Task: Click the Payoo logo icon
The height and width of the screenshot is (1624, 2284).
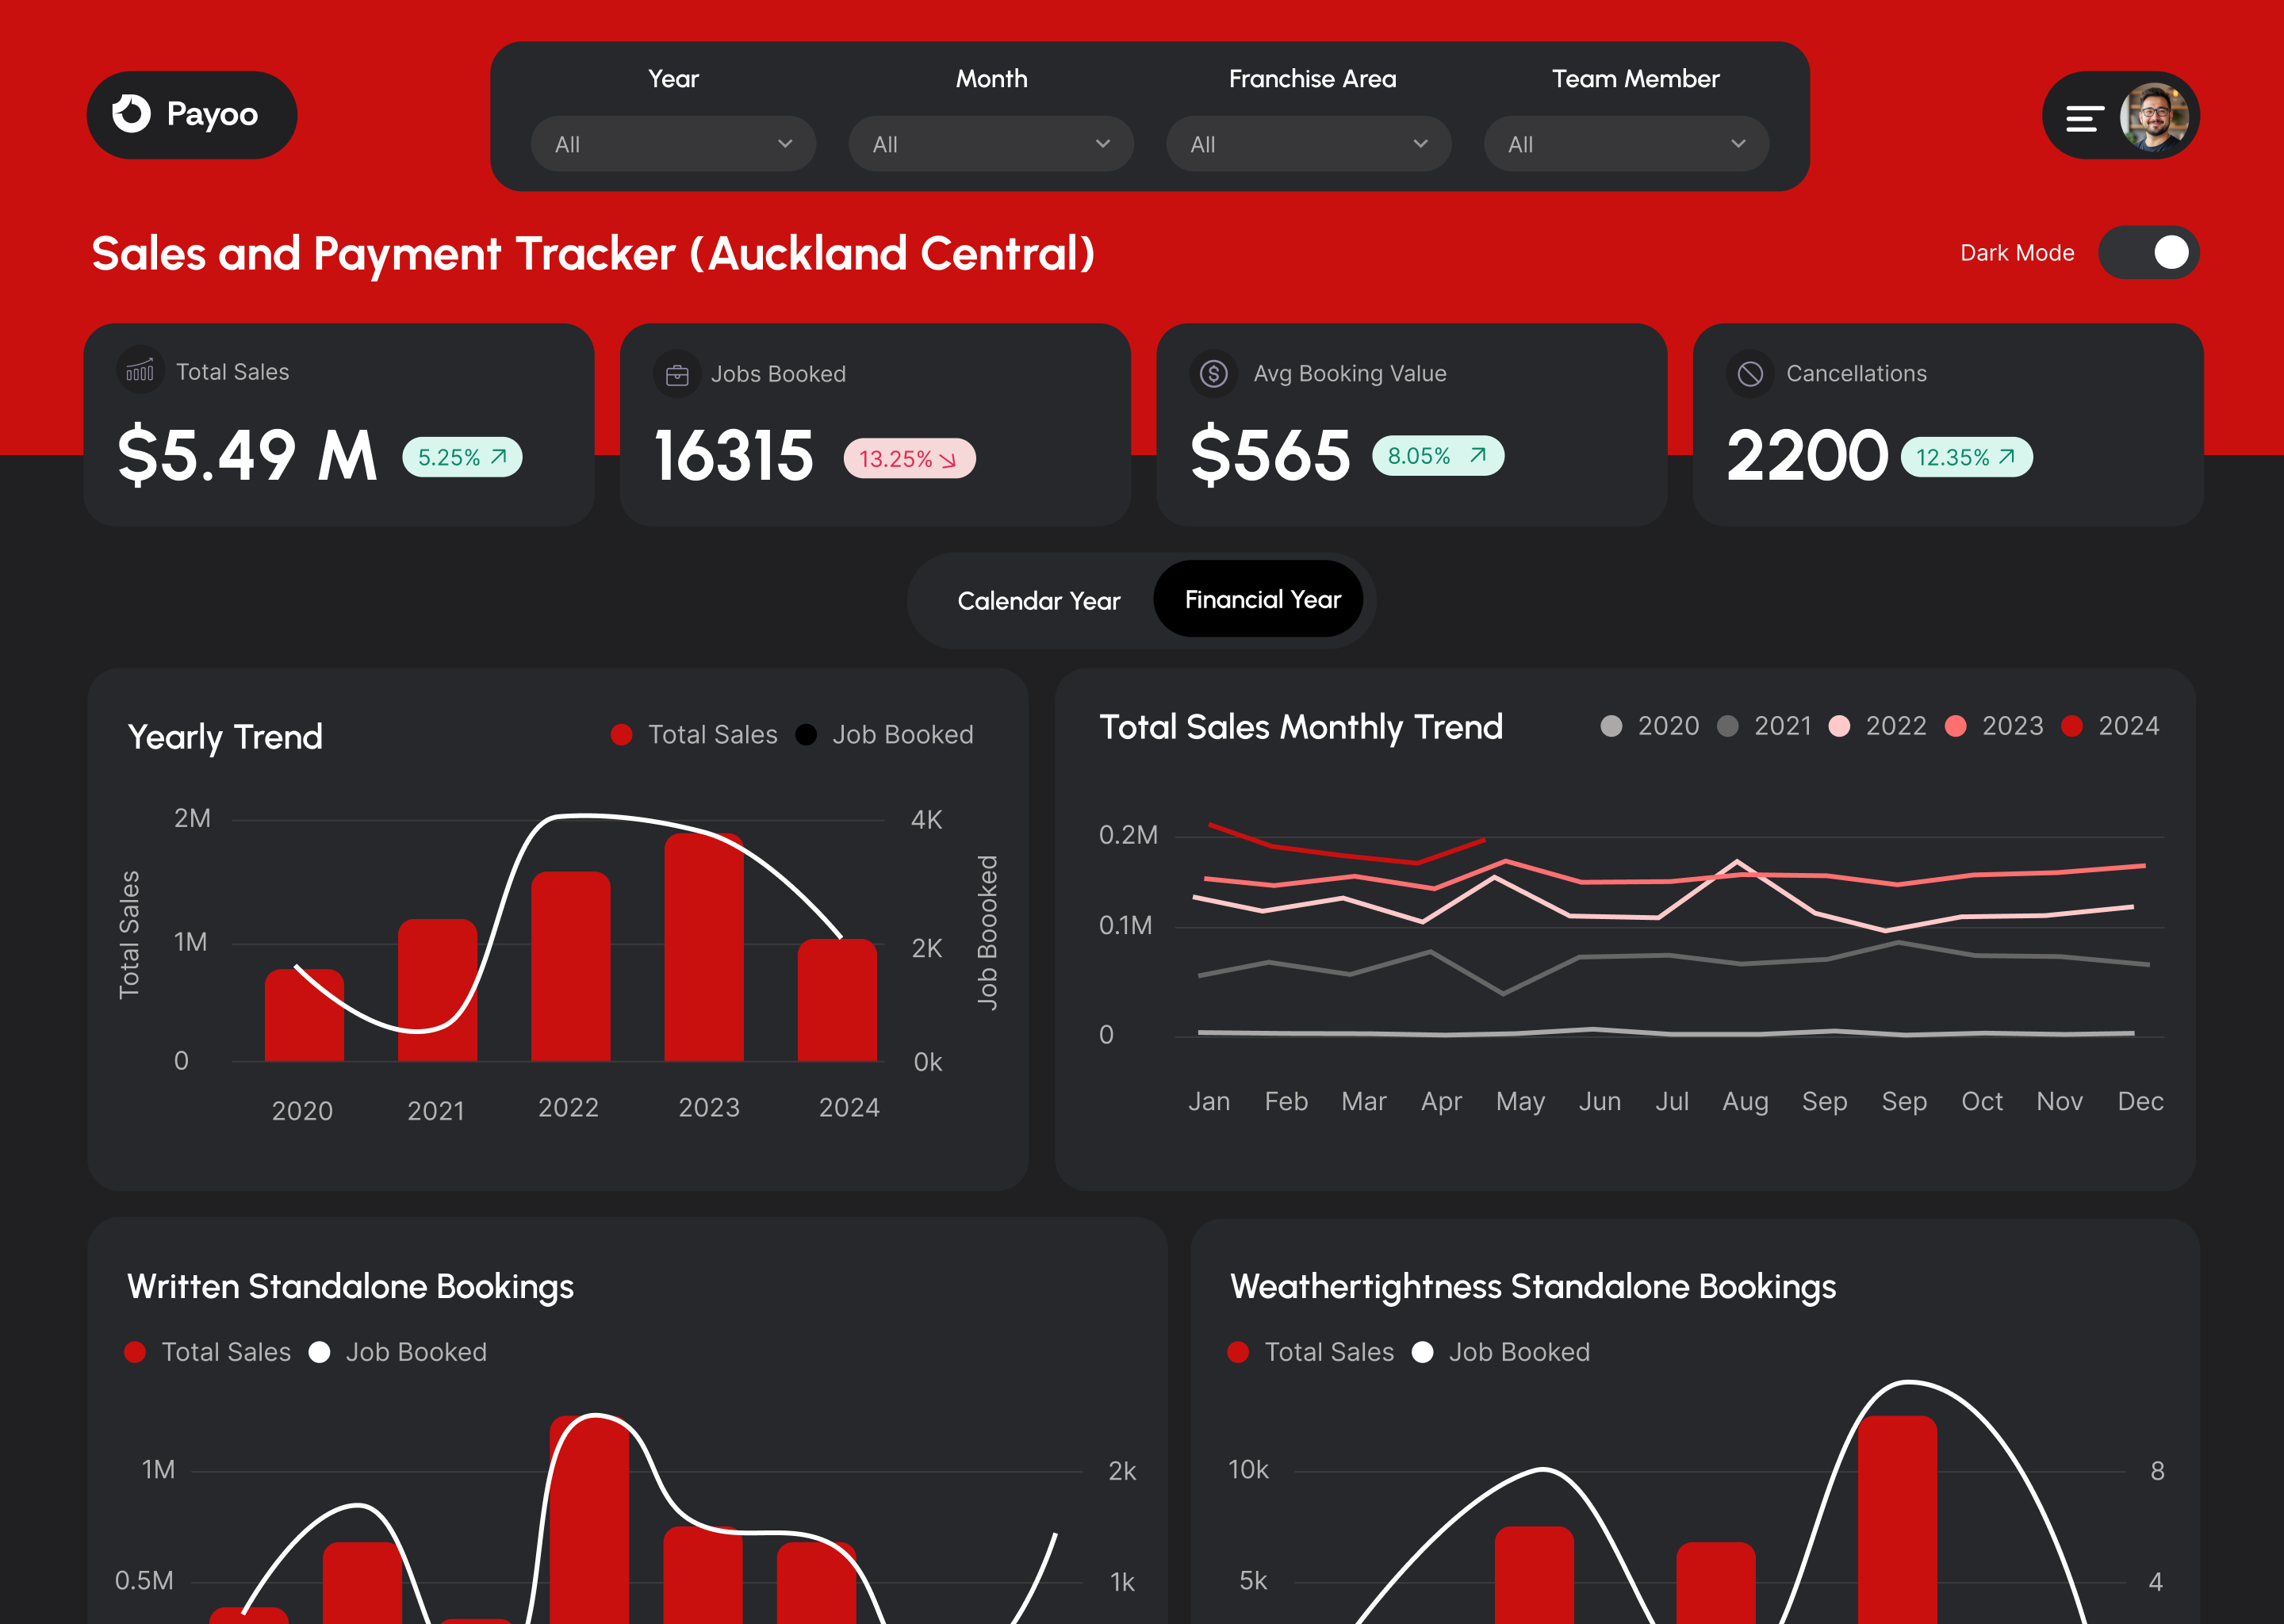Action: 131,114
